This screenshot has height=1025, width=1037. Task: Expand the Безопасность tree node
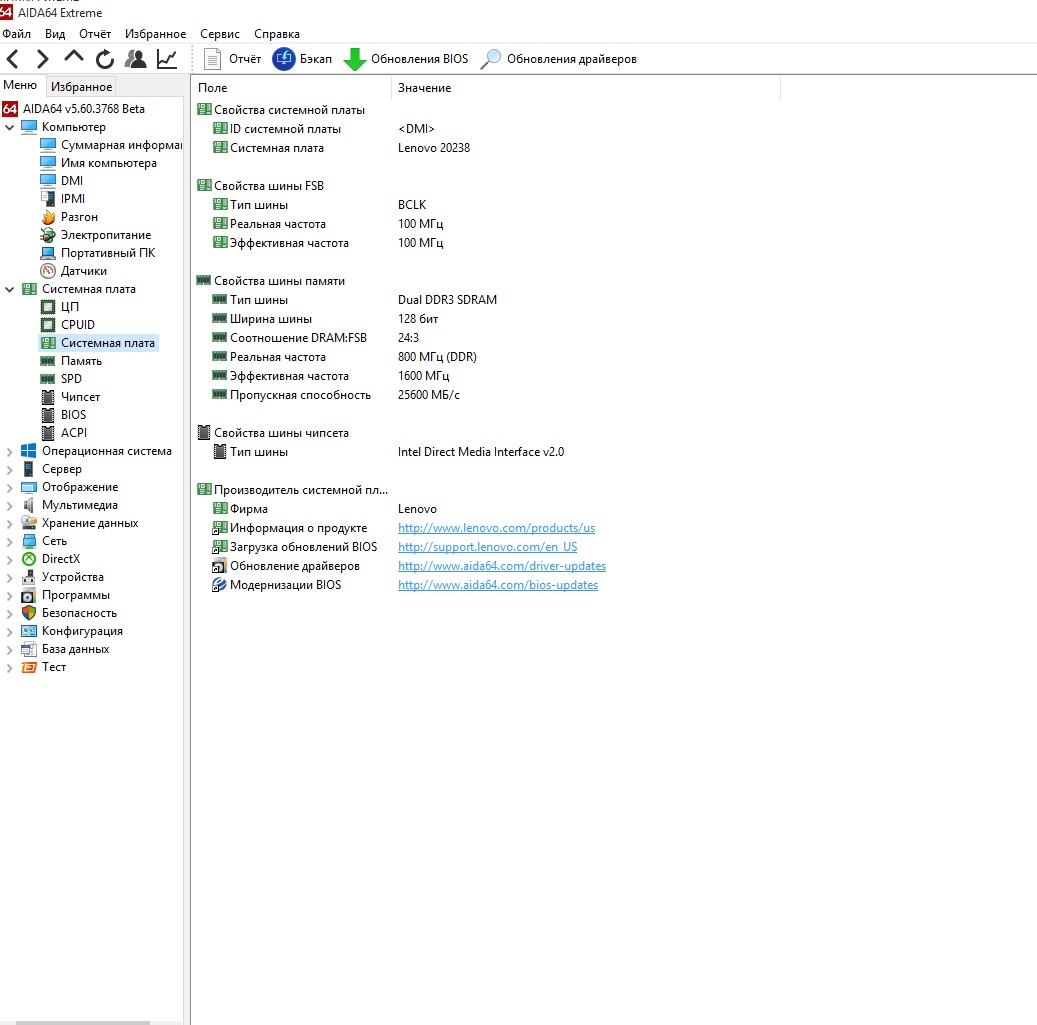(x=9, y=614)
